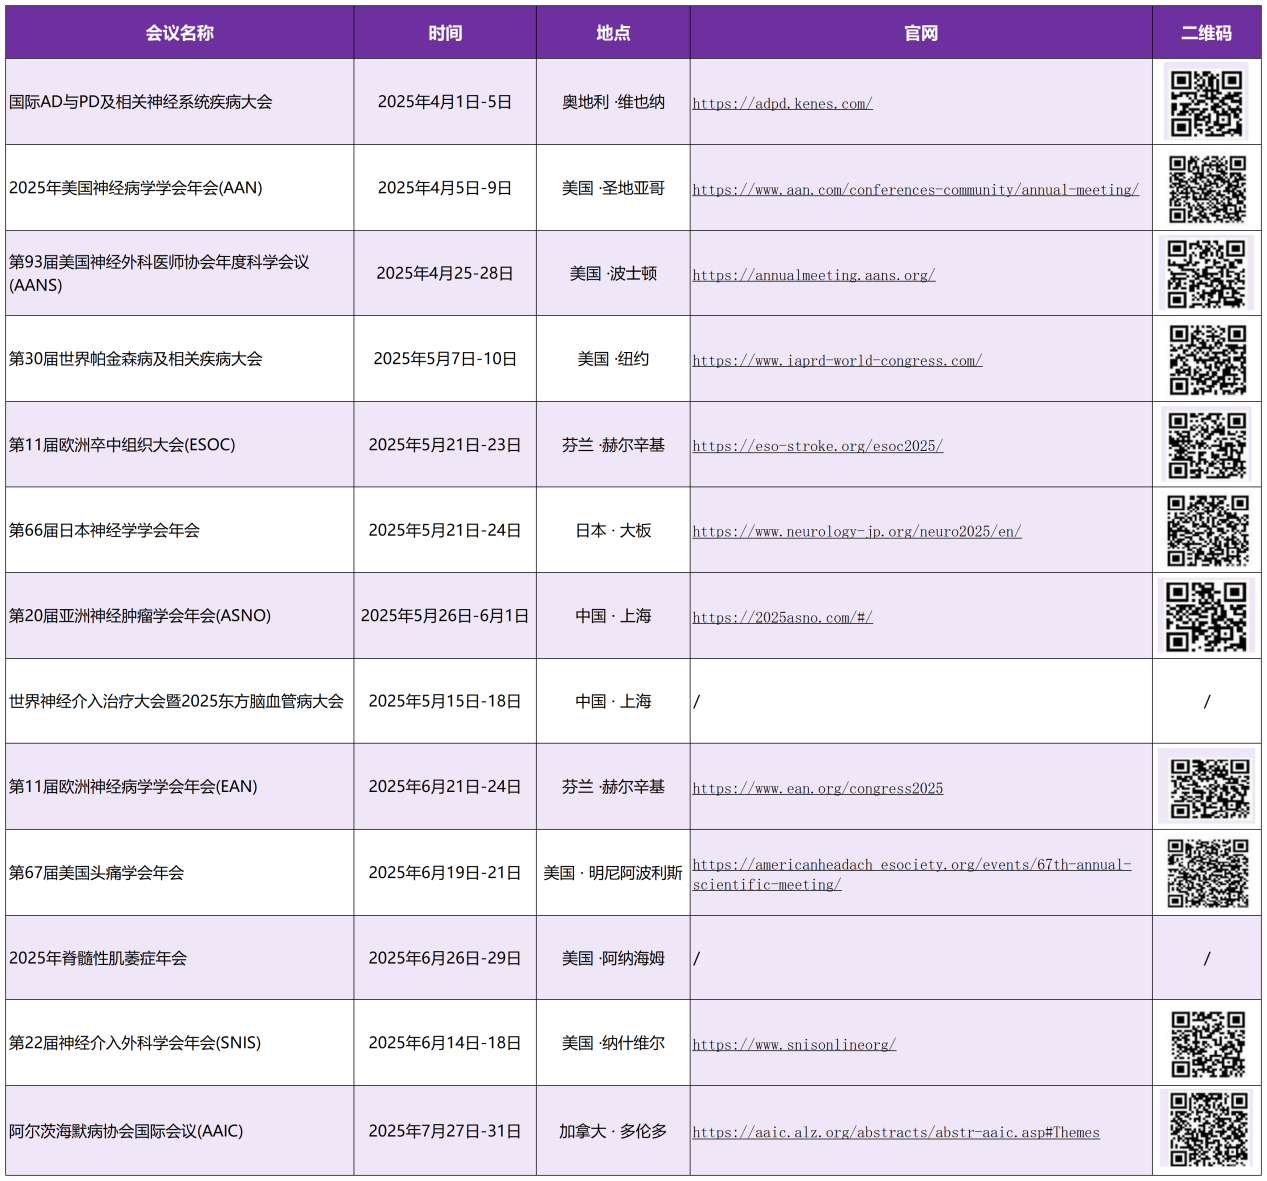Open the adpd.kenes.com link
Viewport: 1267px width, 1181px height.
pyautogui.click(x=782, y=103)
